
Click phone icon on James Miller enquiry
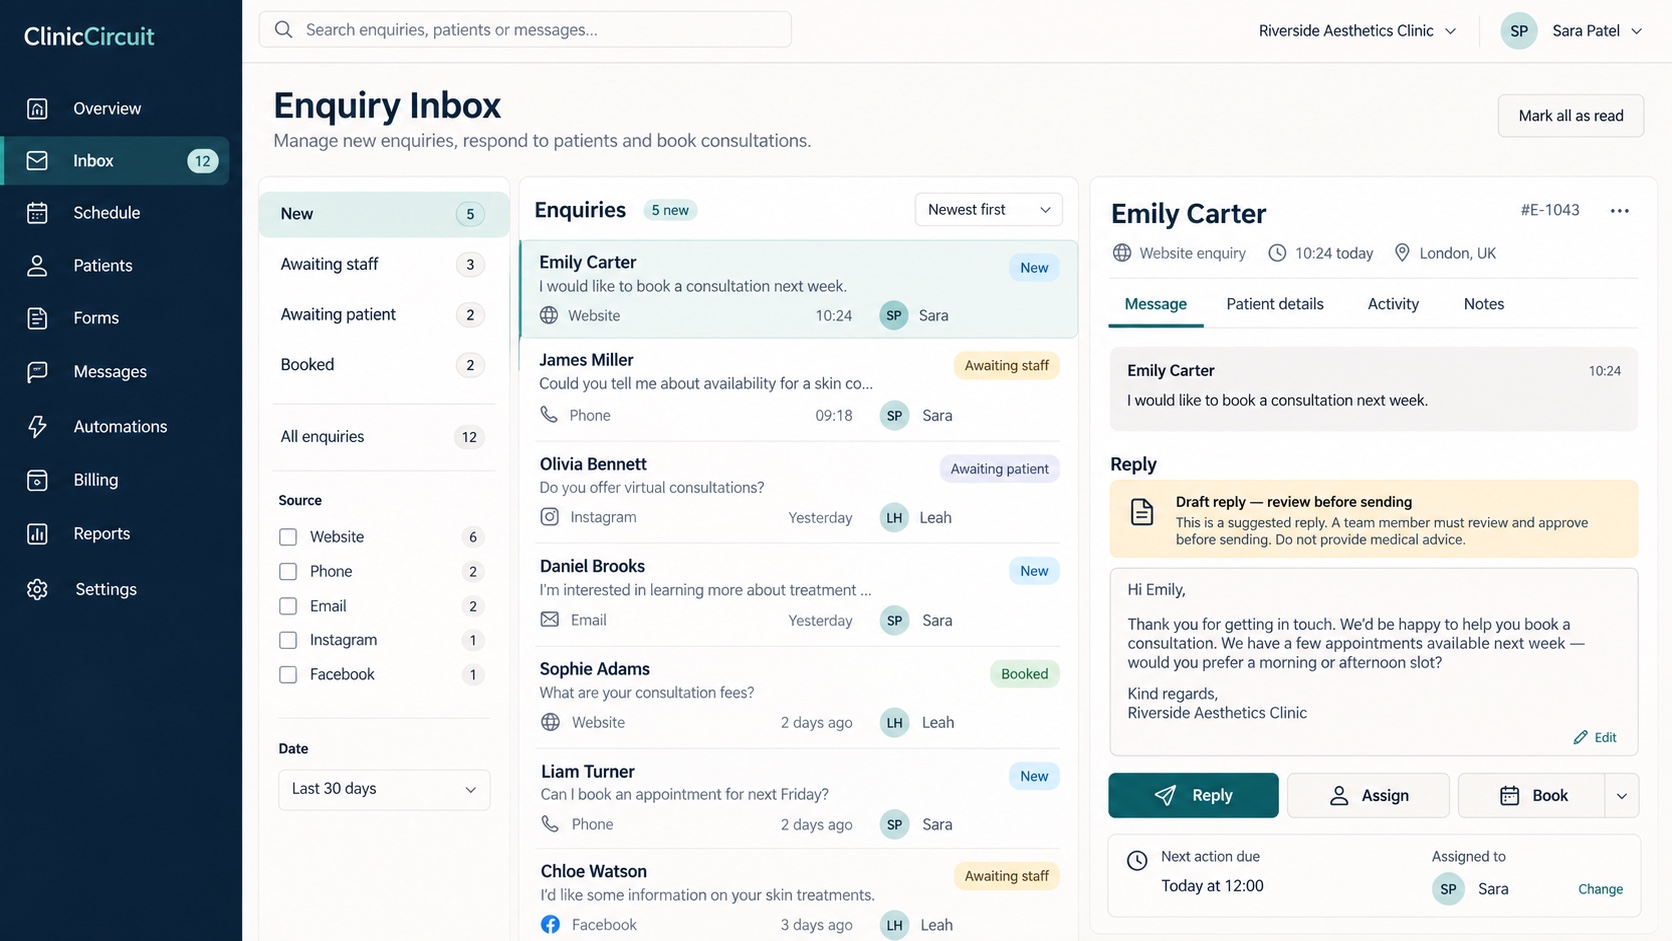549,414
